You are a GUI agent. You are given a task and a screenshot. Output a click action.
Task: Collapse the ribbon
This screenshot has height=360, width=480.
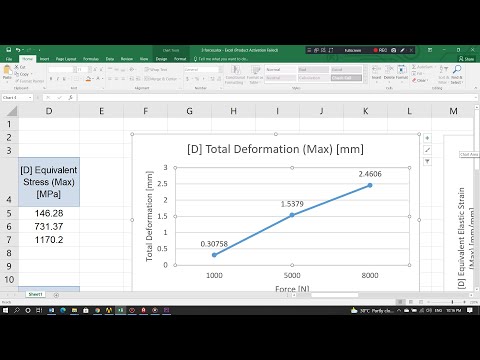[x=475, y=88]
